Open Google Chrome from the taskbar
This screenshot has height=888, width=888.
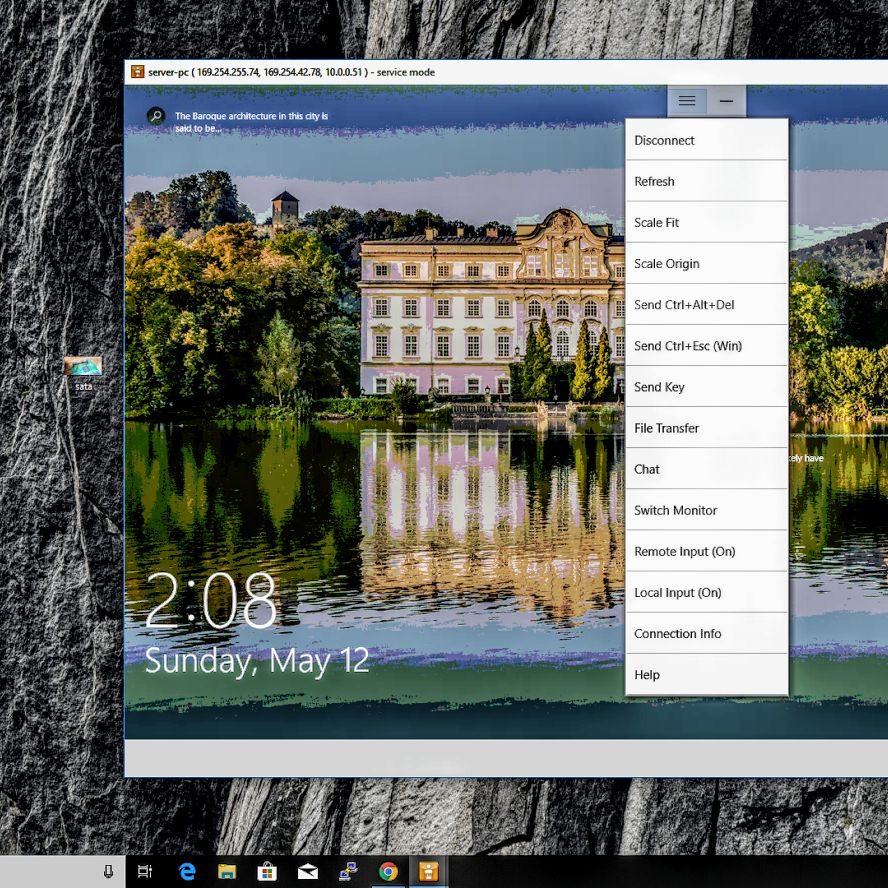[x=388, y=871]
